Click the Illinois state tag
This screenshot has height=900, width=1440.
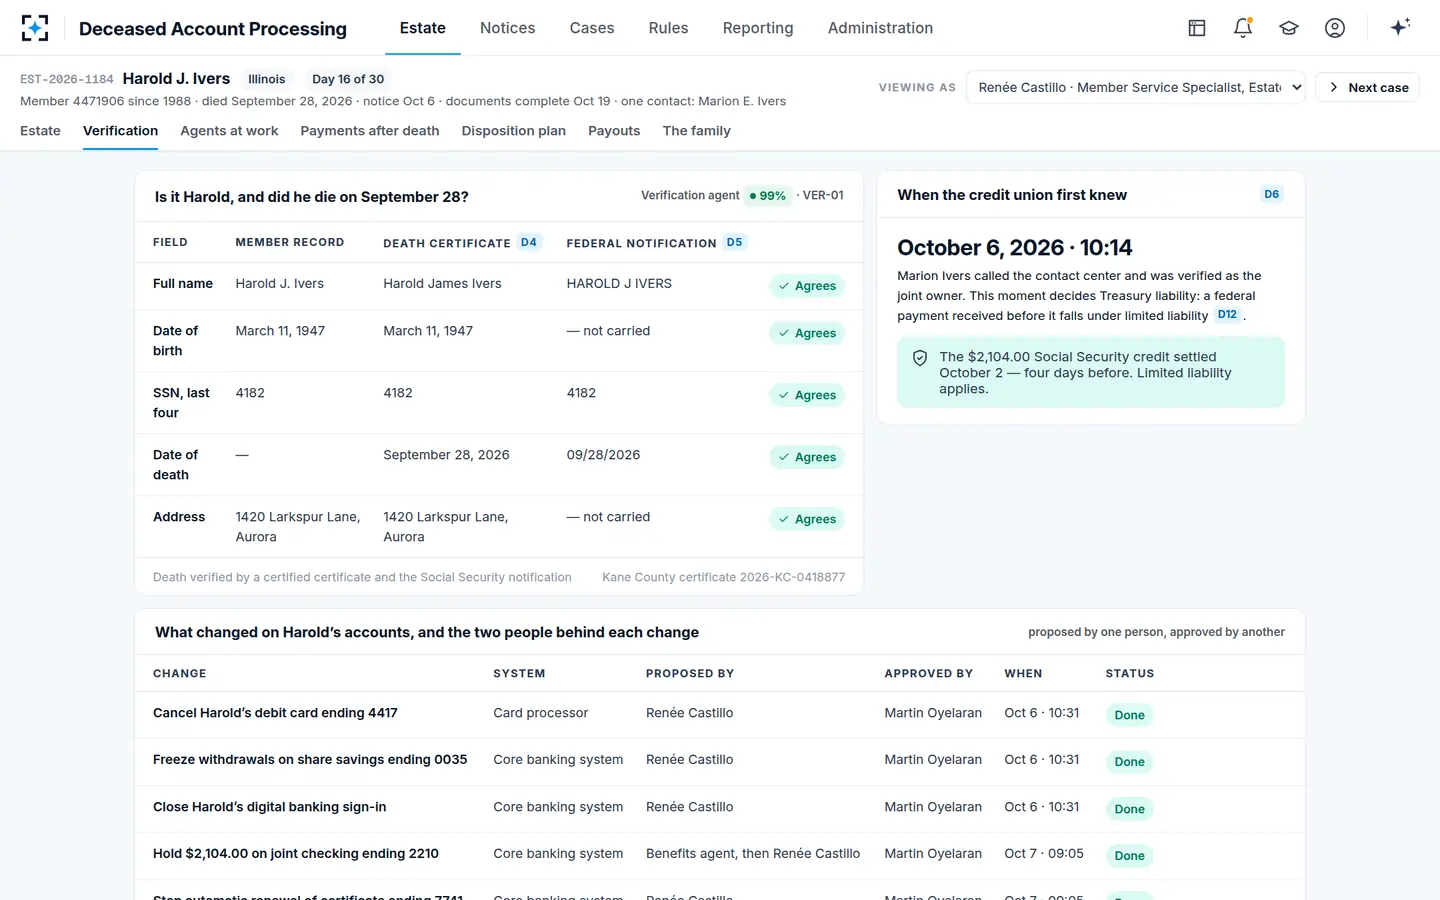(x=267, y=79)
